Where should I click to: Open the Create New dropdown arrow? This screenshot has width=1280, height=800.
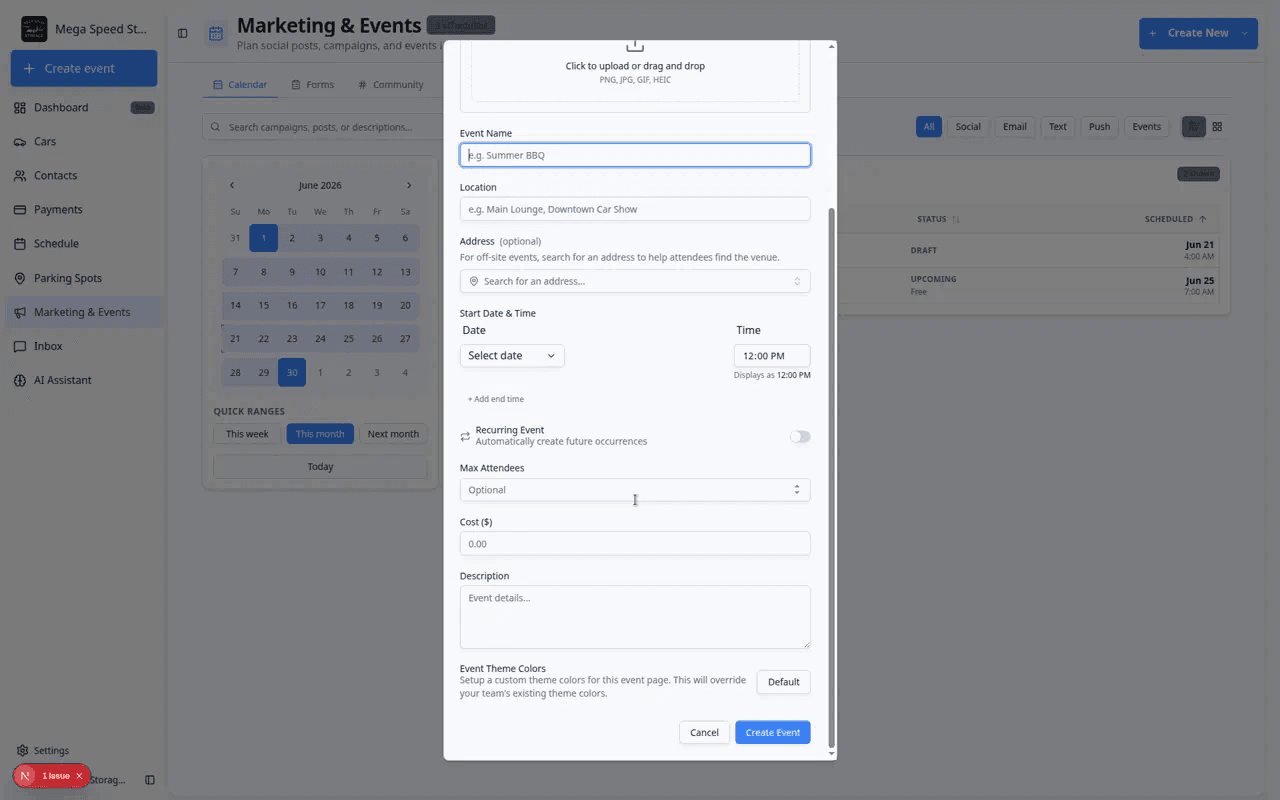[x=1245, y=33]
